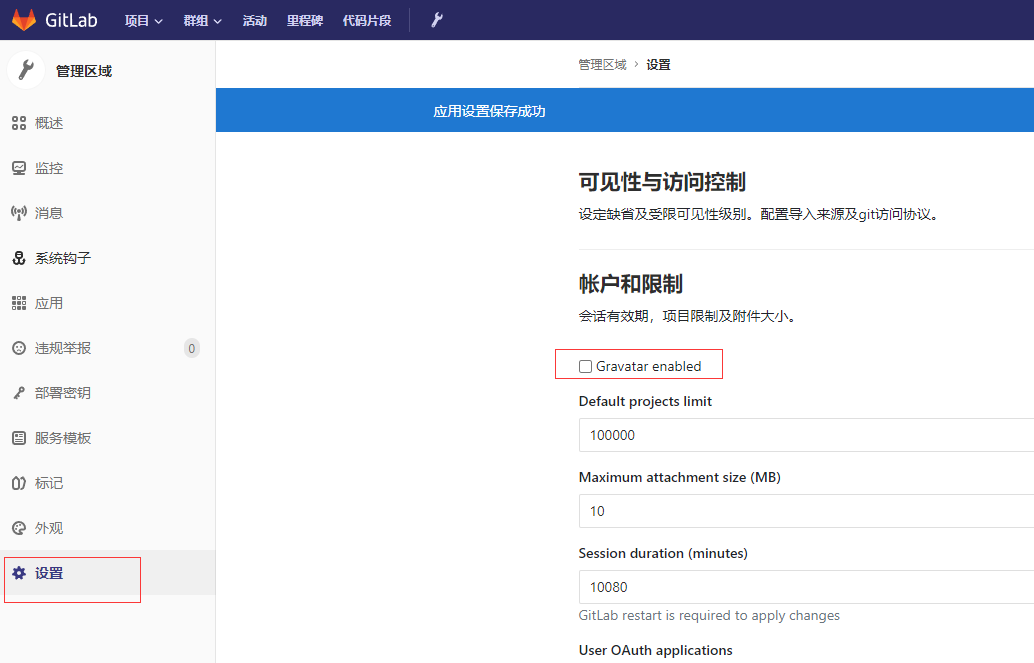The width and height of the screenshot is (1034, 663).
Task: Click the 消息 broadcast icon
Action: [x=19, y=213]
